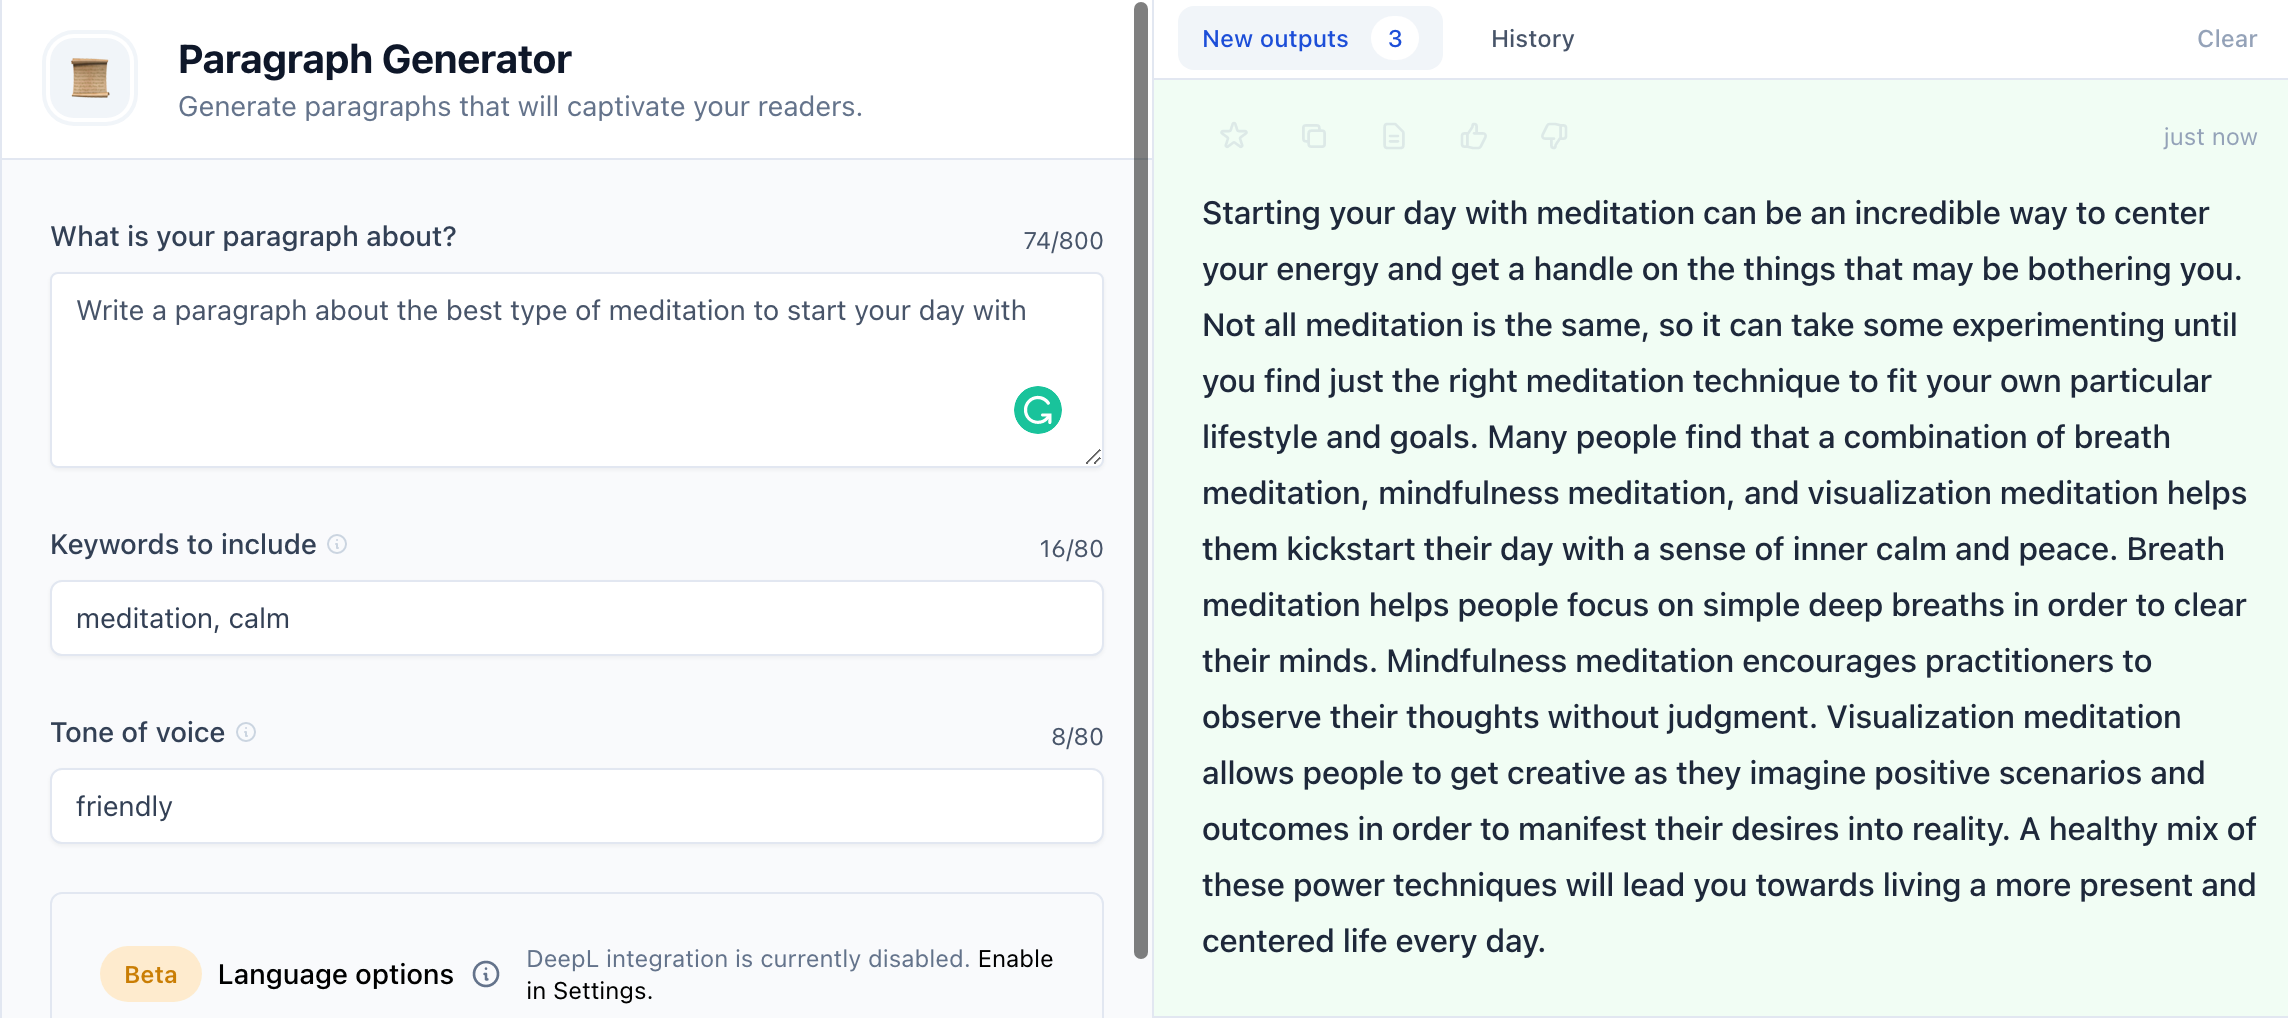
Task: Open the History tab
Action: (1532, 39)
